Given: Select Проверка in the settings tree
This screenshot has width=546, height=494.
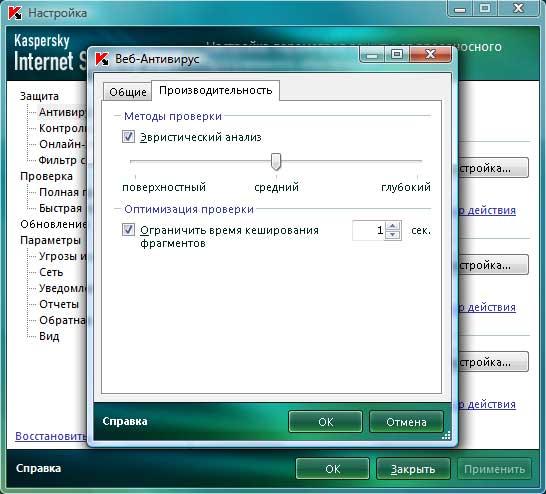Looking at the screenshot, I should point(46,176).
